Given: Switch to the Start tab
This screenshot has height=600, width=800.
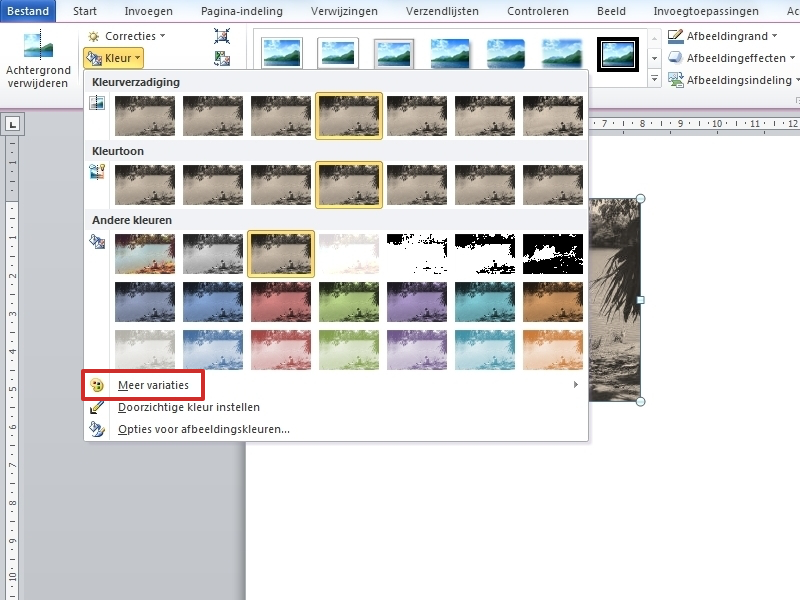Looking at the screenshot, I should pos(85,11).
